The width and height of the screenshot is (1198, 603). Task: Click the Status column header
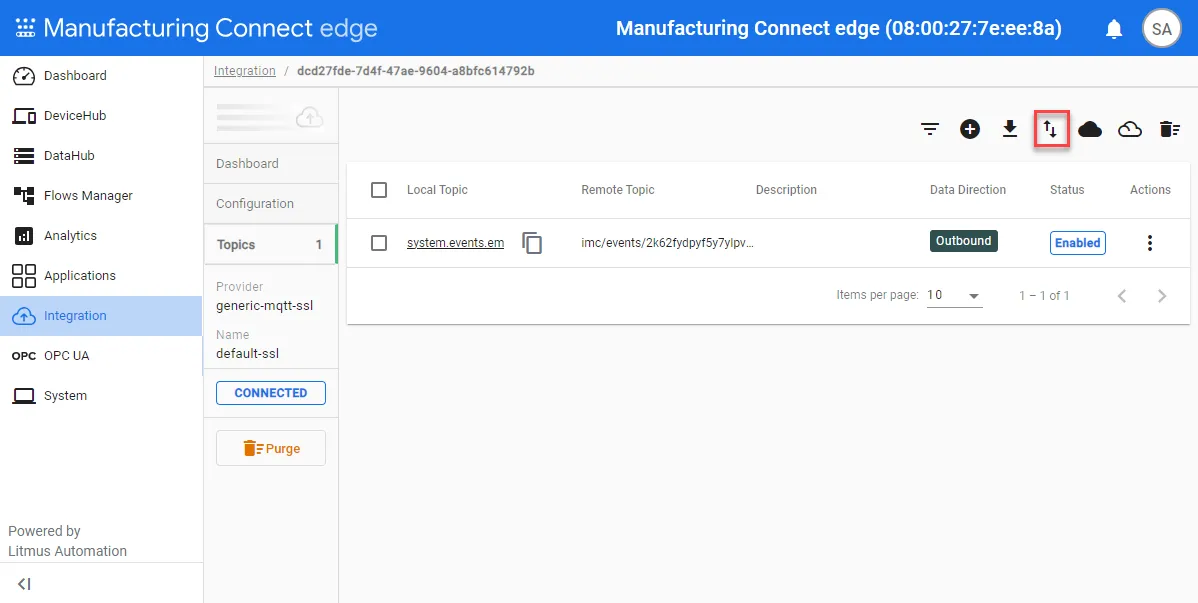(x=1067, y=190)
